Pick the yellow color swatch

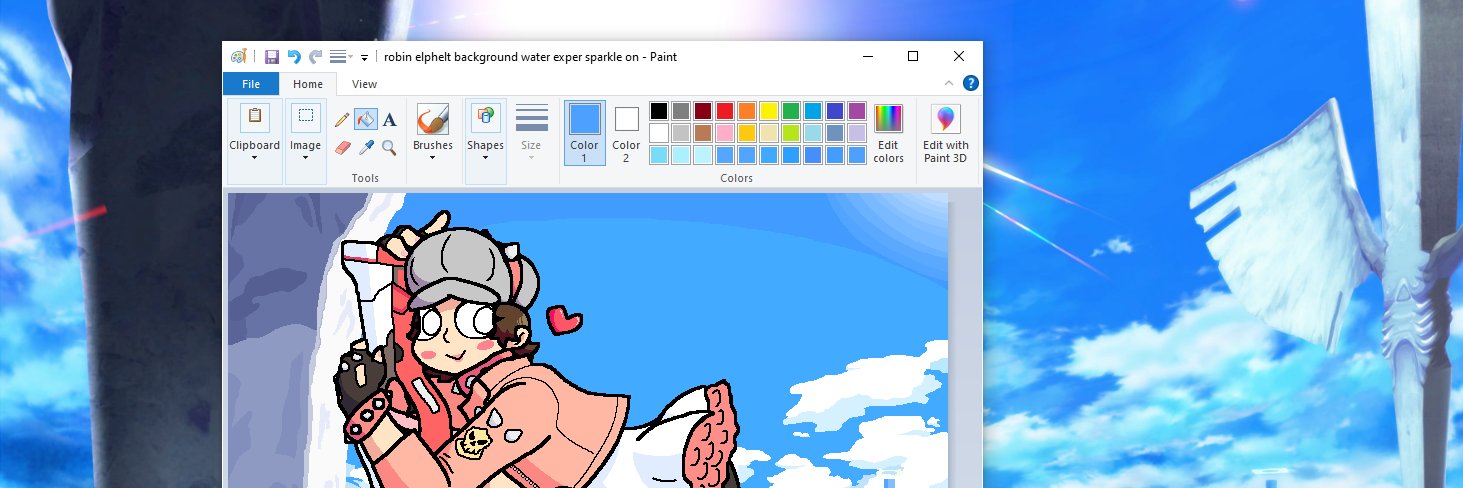pyautogui.click(x=769, y=111)
